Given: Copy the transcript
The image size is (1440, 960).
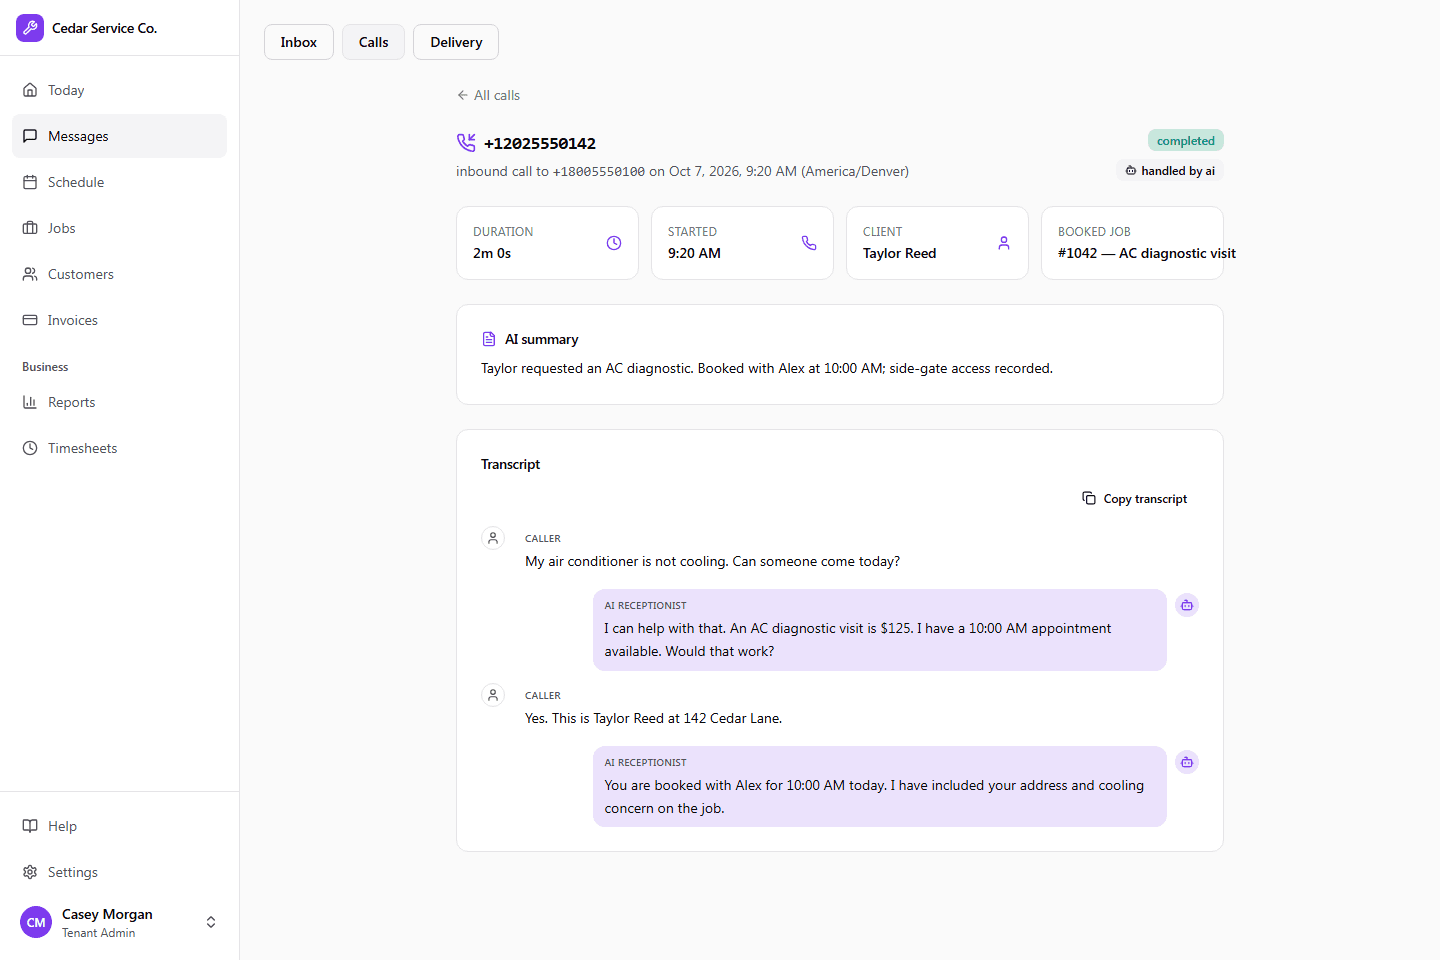Looking at the screenshot, I should point(1135,499).
